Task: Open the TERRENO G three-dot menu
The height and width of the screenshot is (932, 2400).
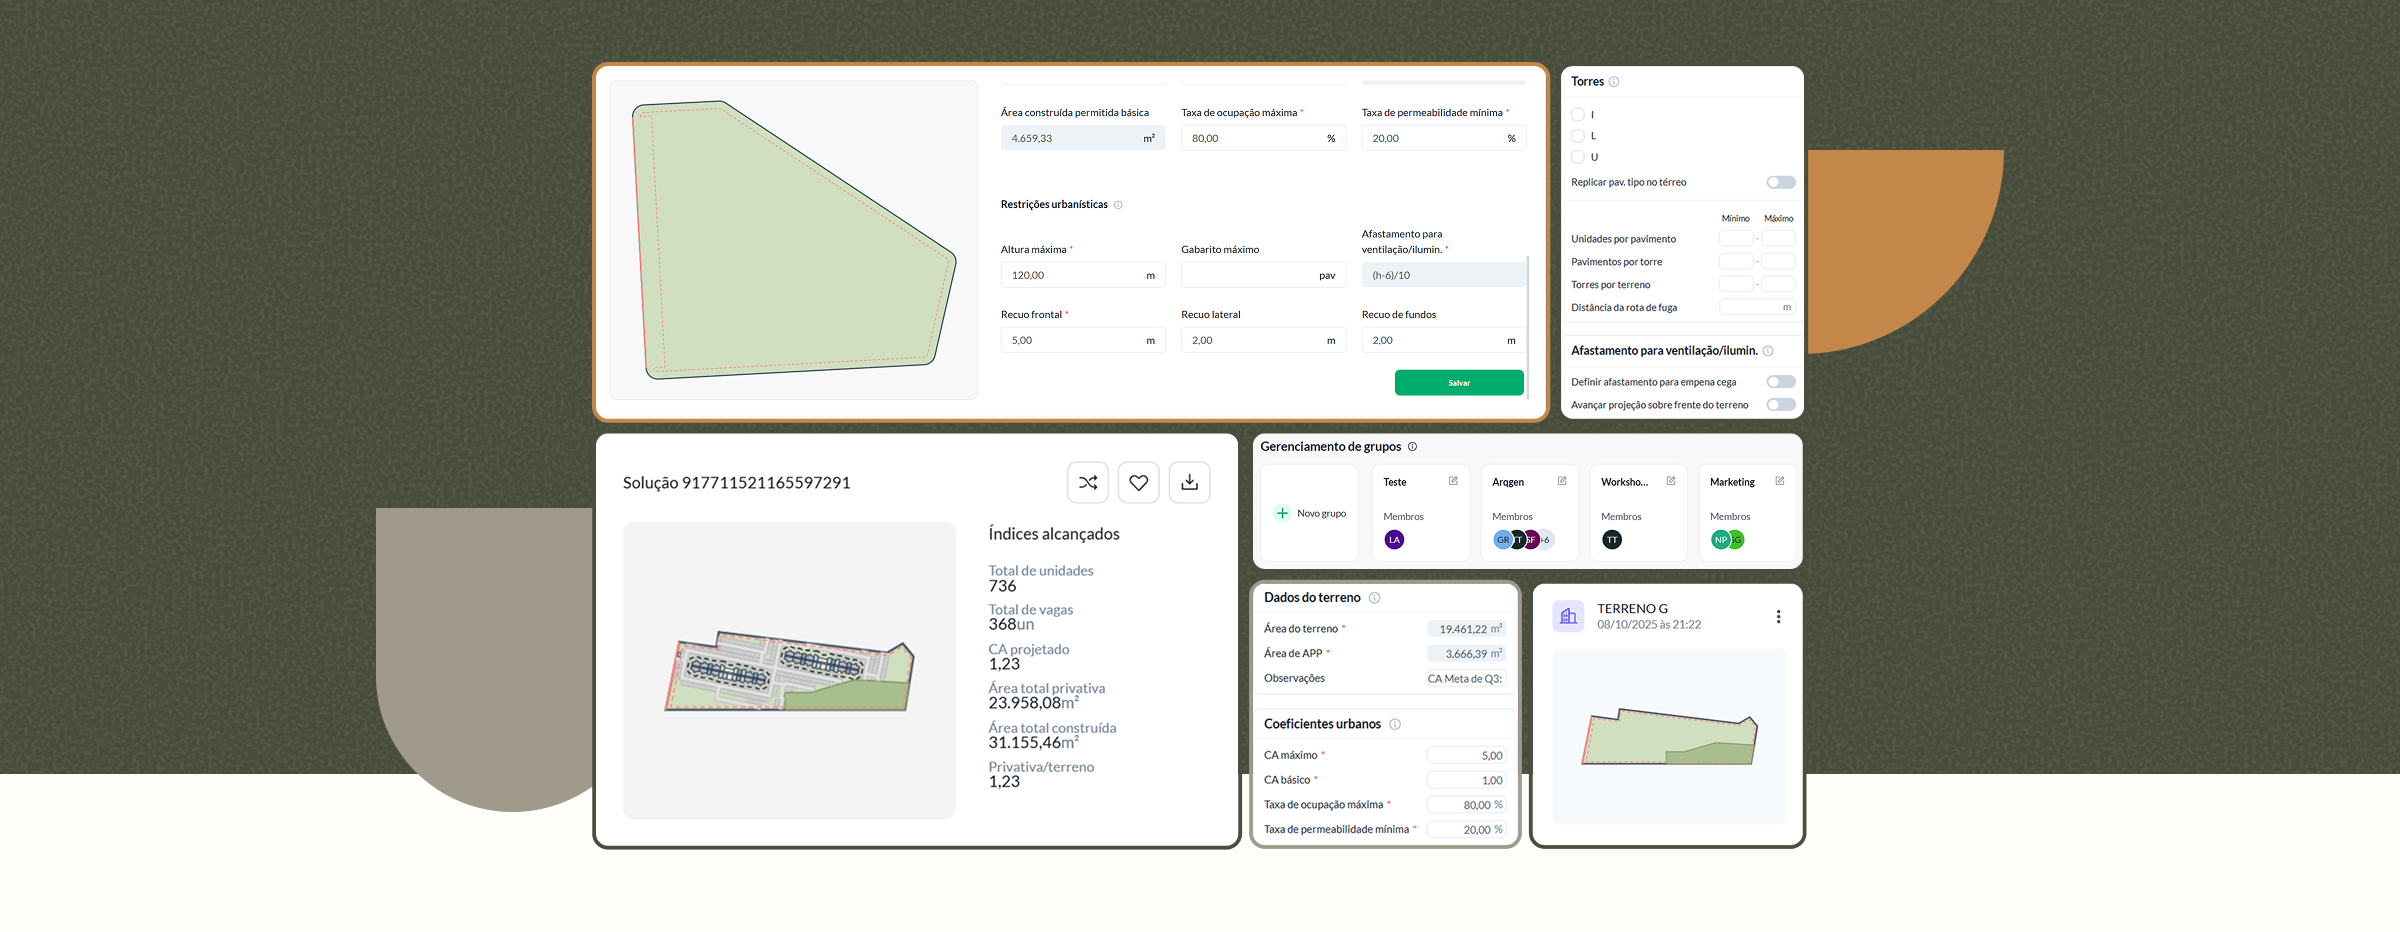Action: coord(1778,617)
